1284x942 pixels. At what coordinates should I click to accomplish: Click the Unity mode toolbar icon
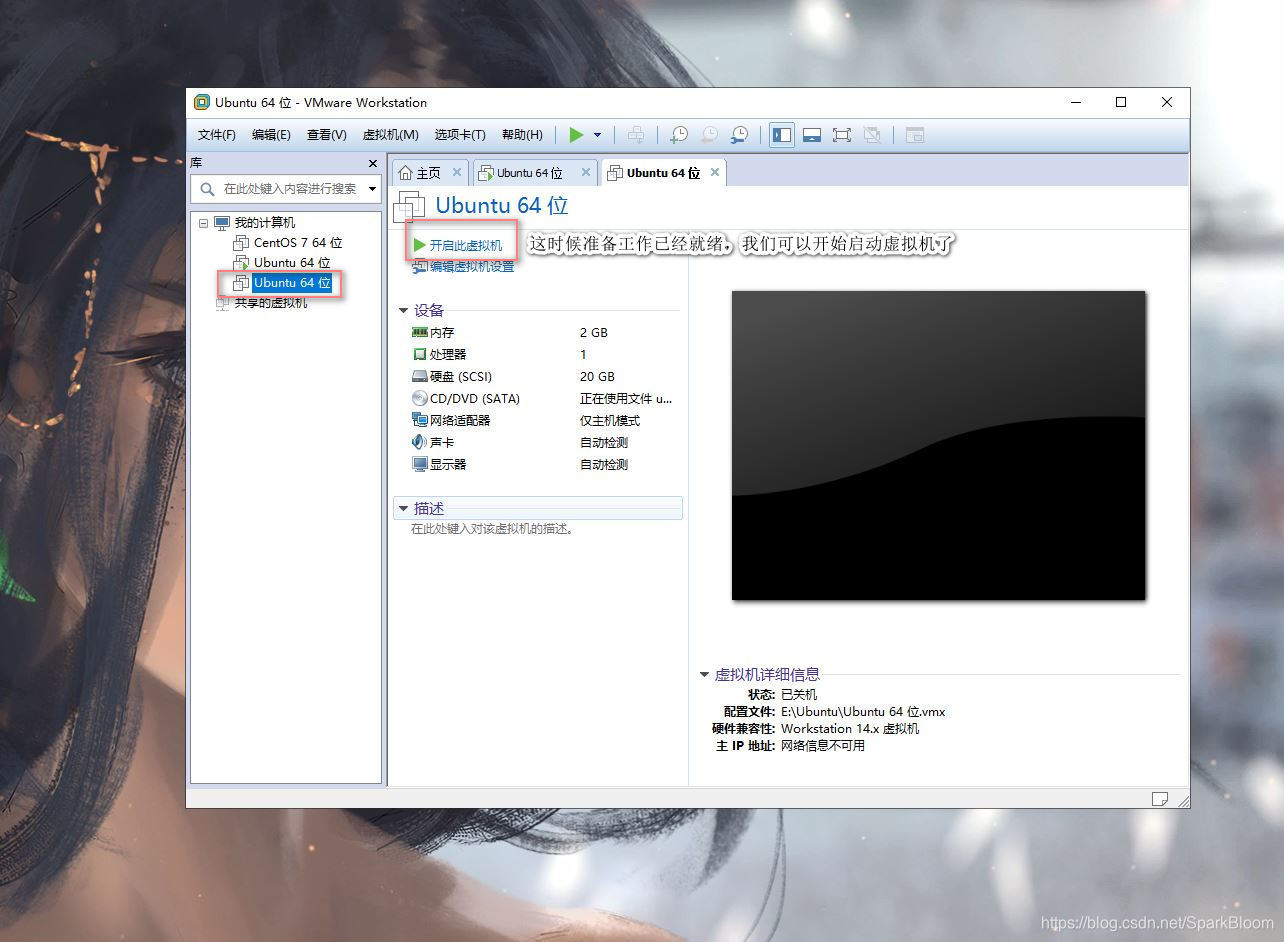(872, 135)
